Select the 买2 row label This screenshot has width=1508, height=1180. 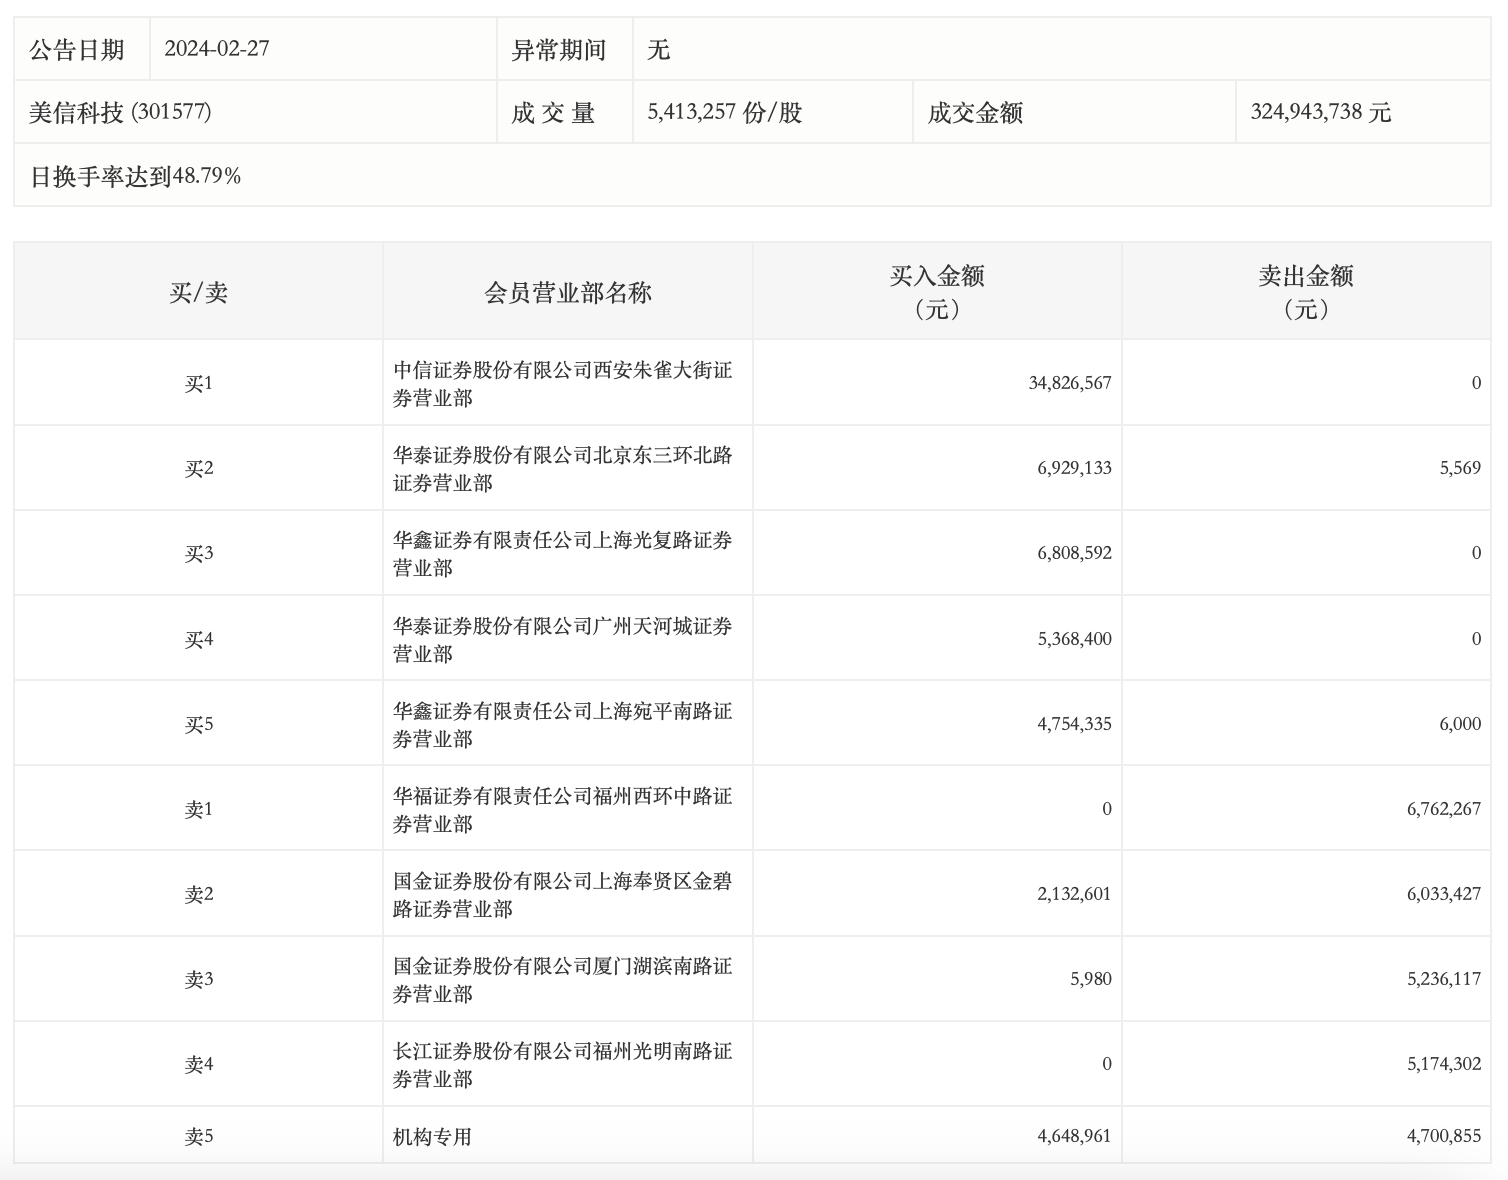(199, 468)
